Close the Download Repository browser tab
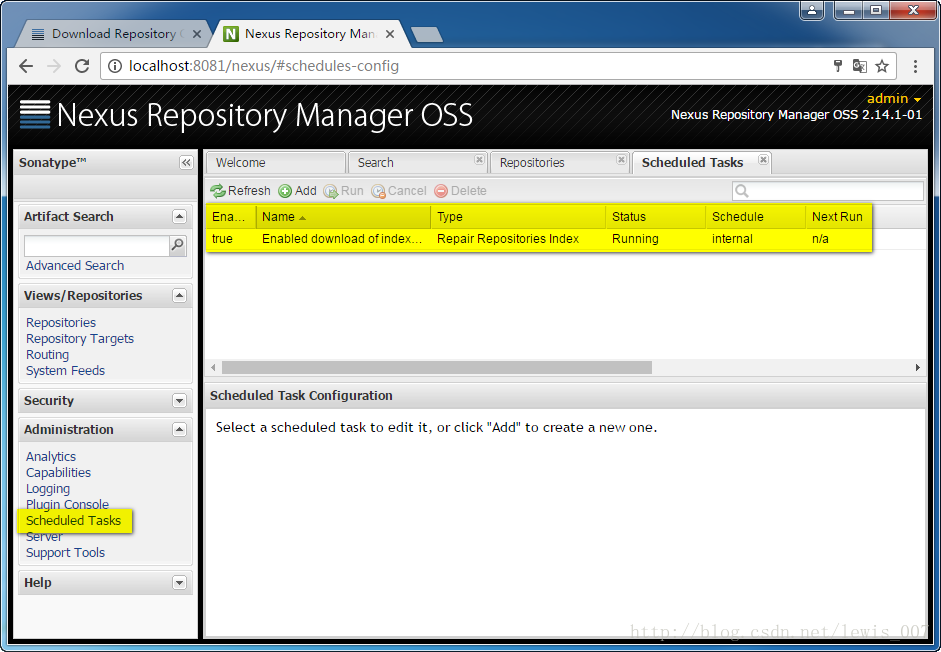The height and width of the screenshot is (652, 941). tap(196, 34)
